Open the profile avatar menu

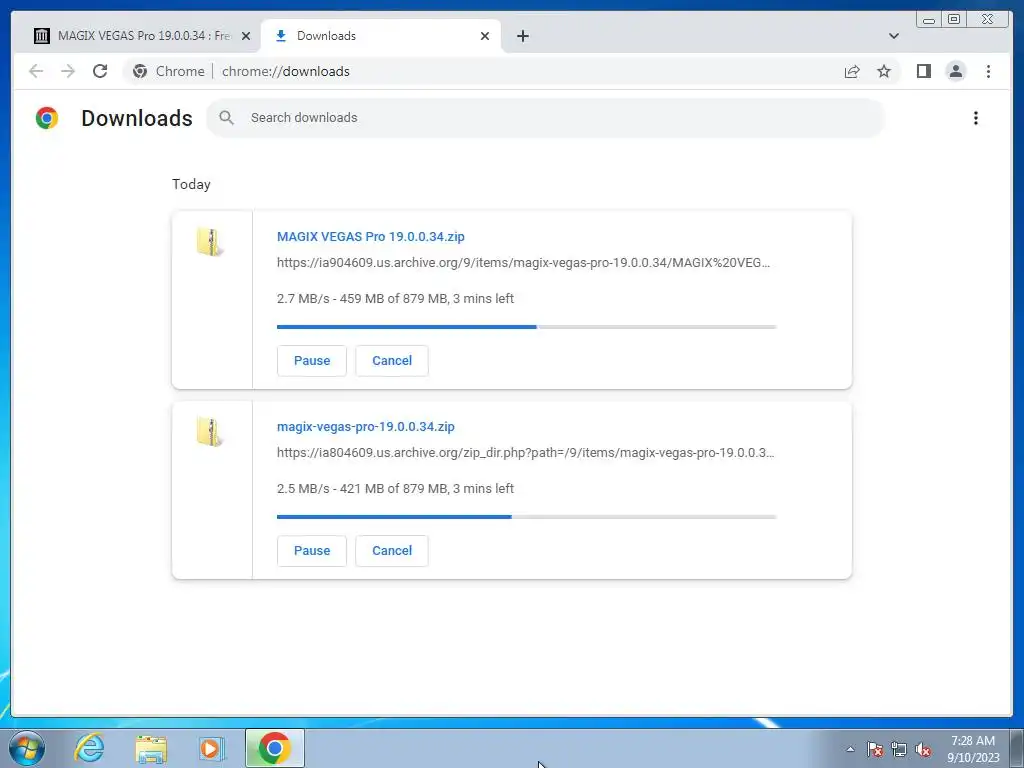[x=955, y=71]
